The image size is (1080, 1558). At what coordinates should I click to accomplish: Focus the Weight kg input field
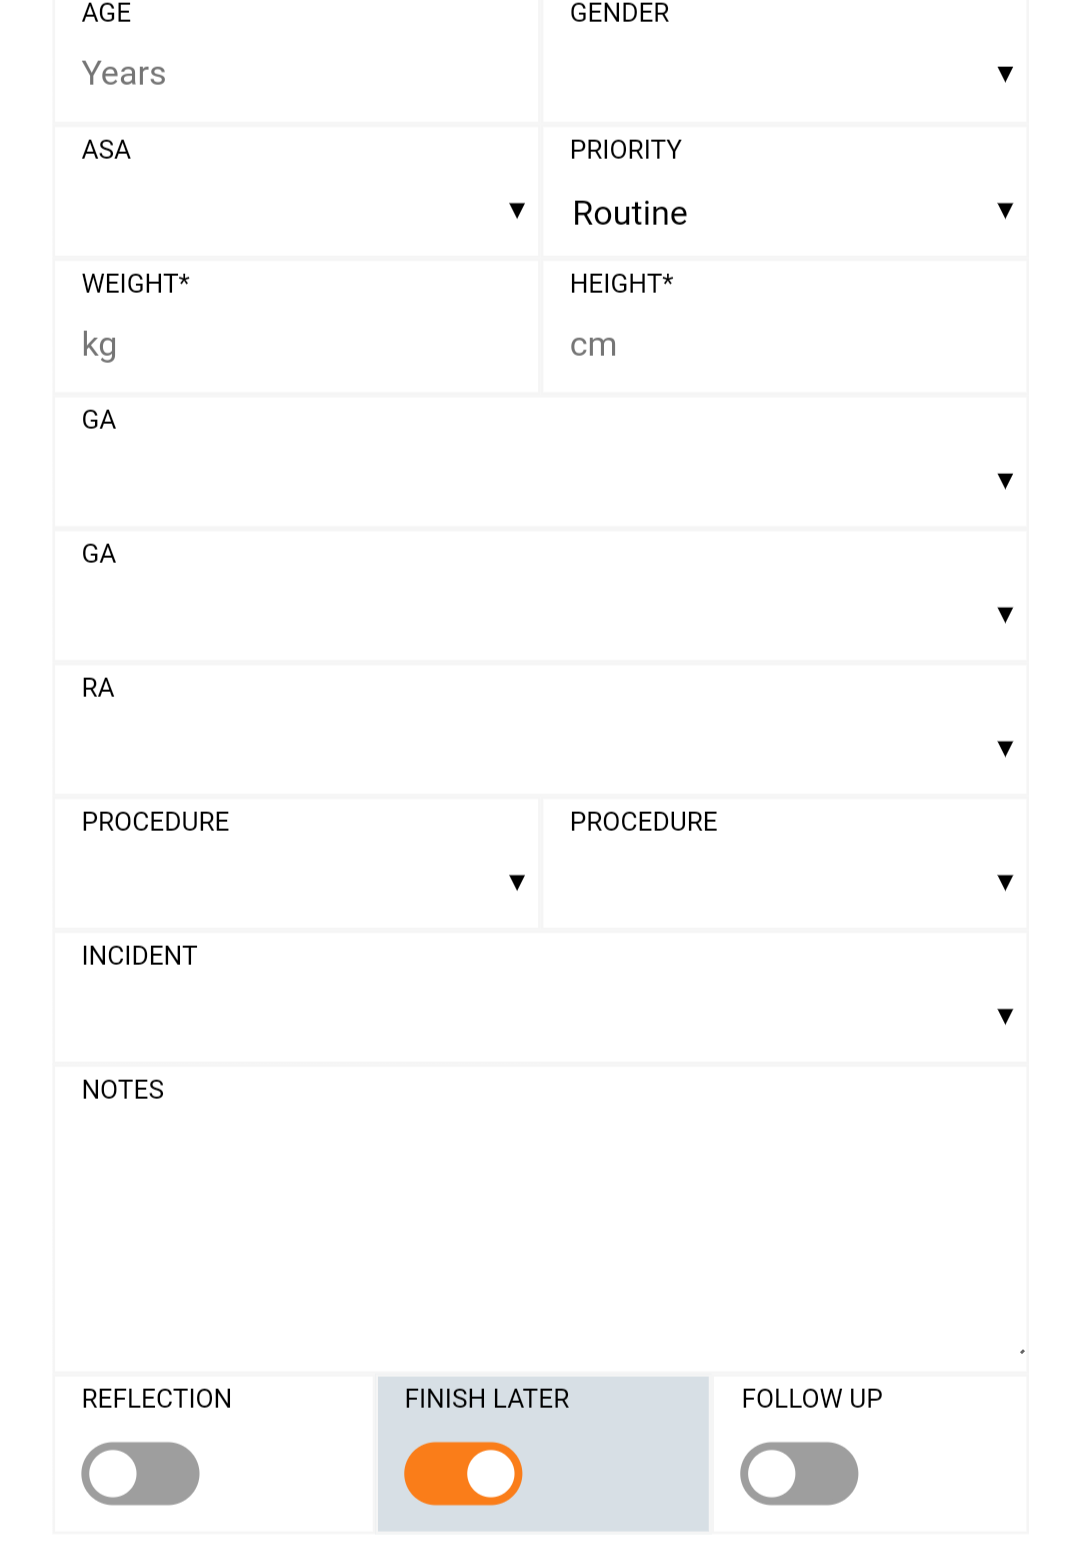point(297,345)
